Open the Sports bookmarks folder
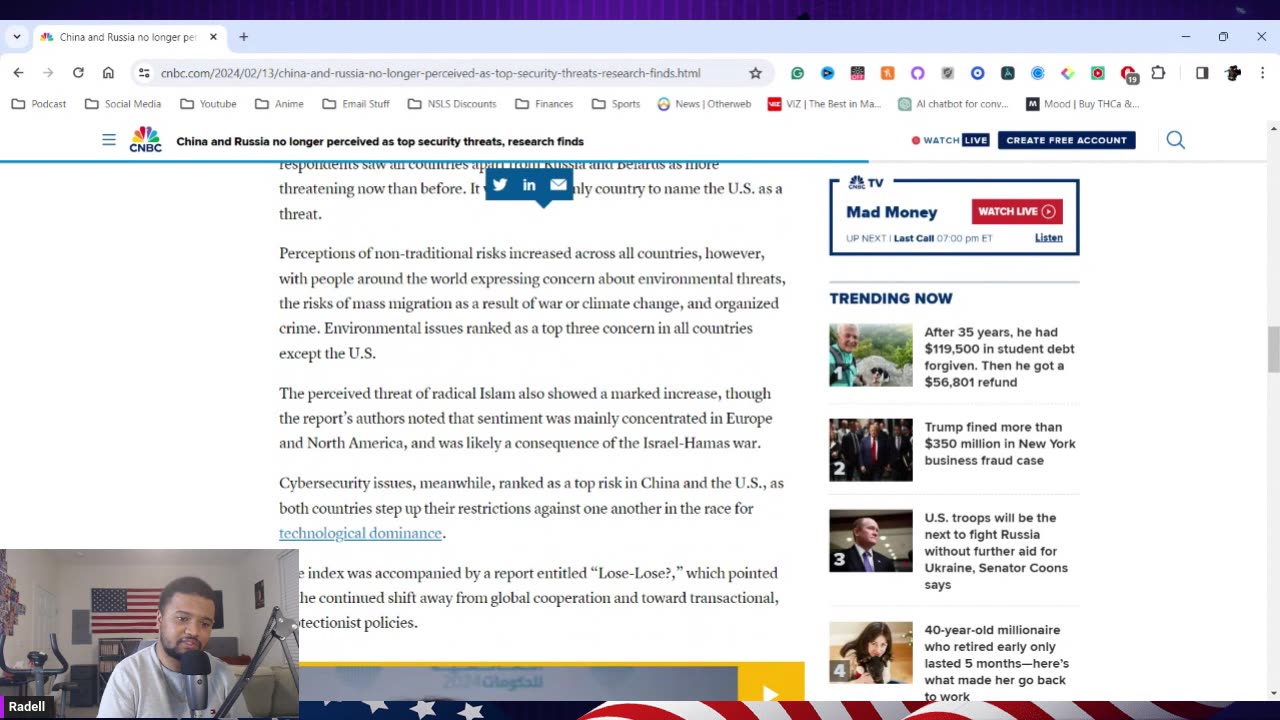 [615, 104]
